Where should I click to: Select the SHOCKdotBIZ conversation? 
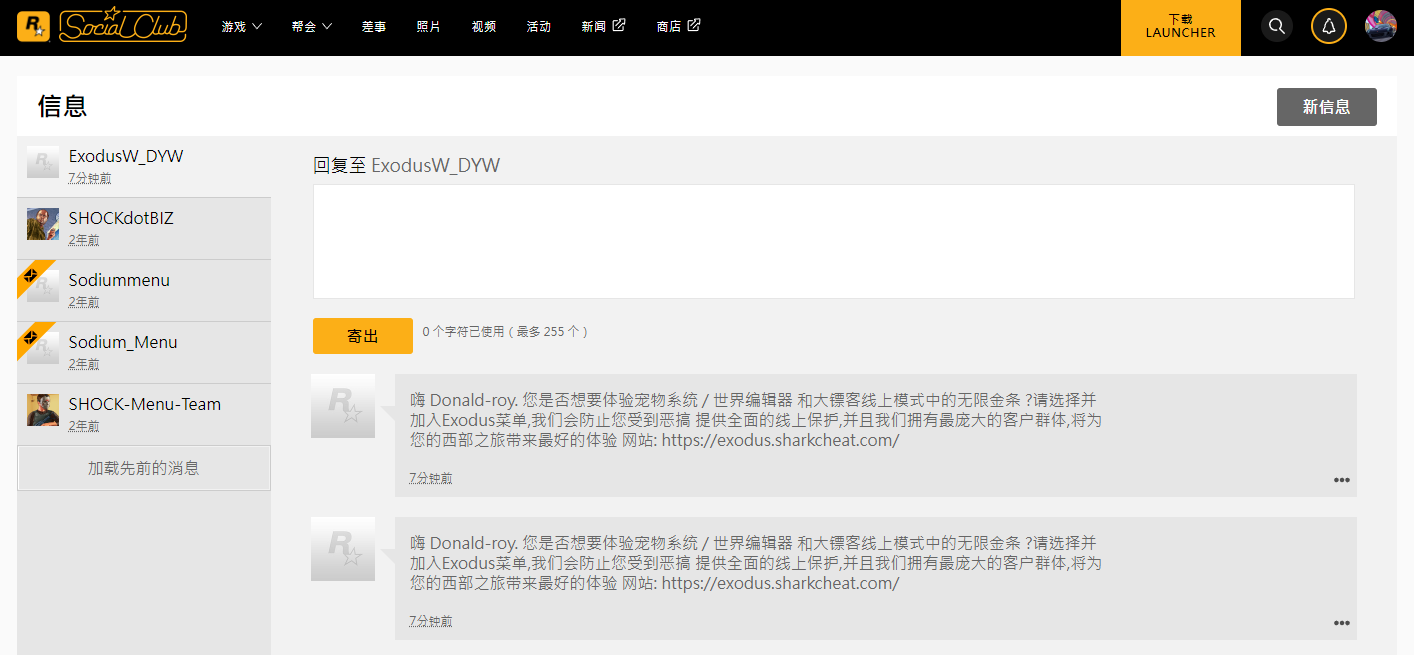[144, 229]
